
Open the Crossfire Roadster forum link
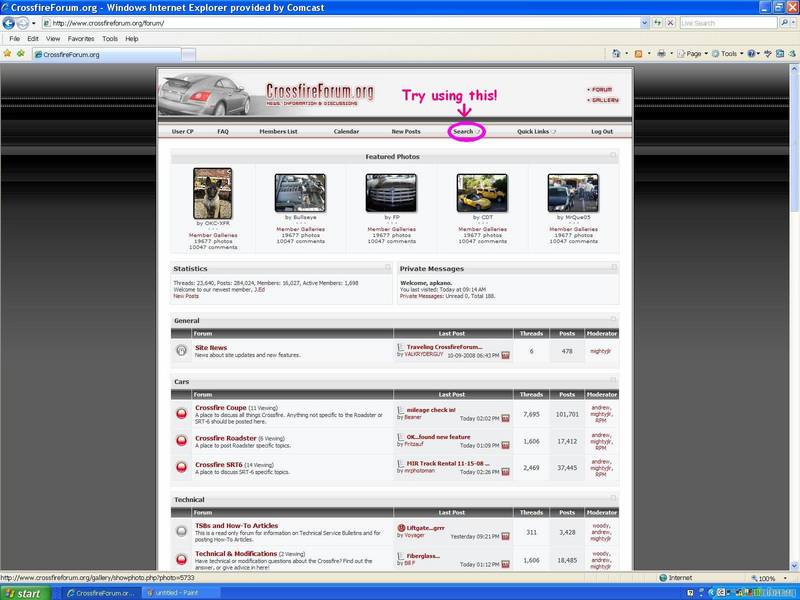(225, 438)
